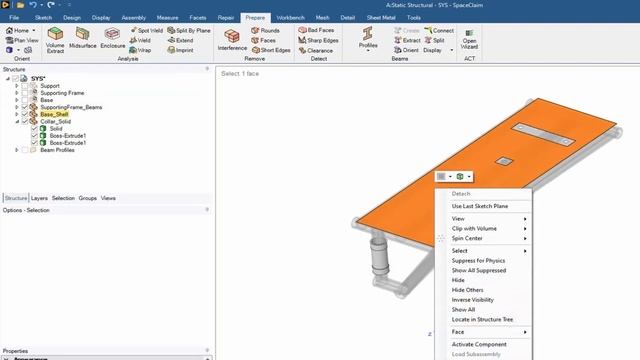640x360 pixels.
Task: Switch to Home orientation view
Action: [x=17, y=30]
